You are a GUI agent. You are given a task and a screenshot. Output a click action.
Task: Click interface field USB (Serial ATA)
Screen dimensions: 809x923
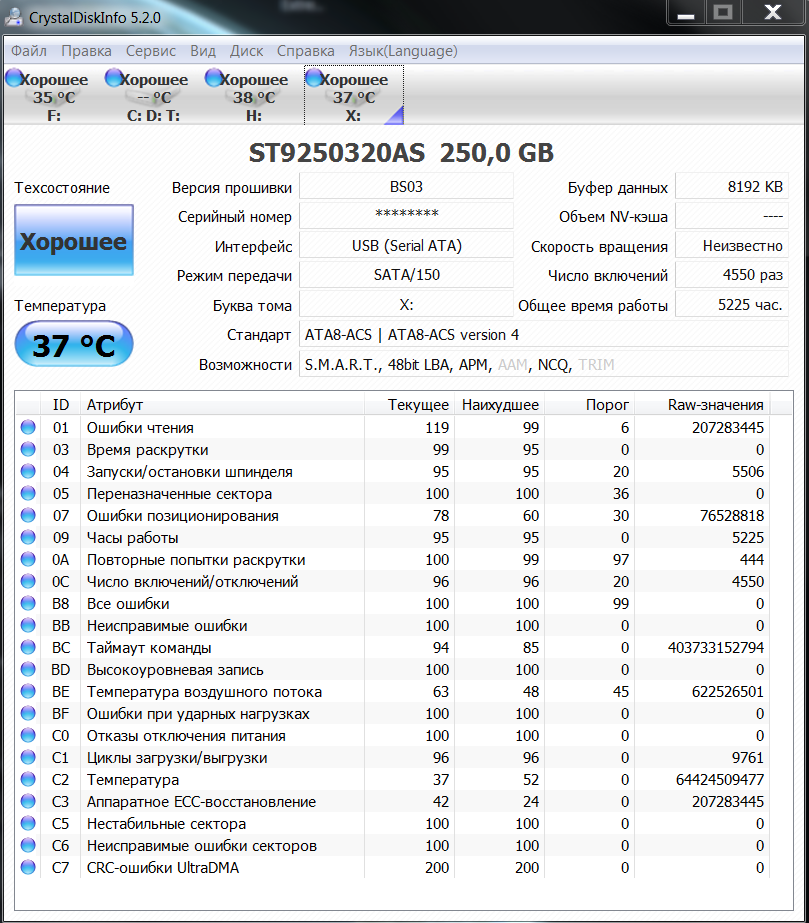406,245
